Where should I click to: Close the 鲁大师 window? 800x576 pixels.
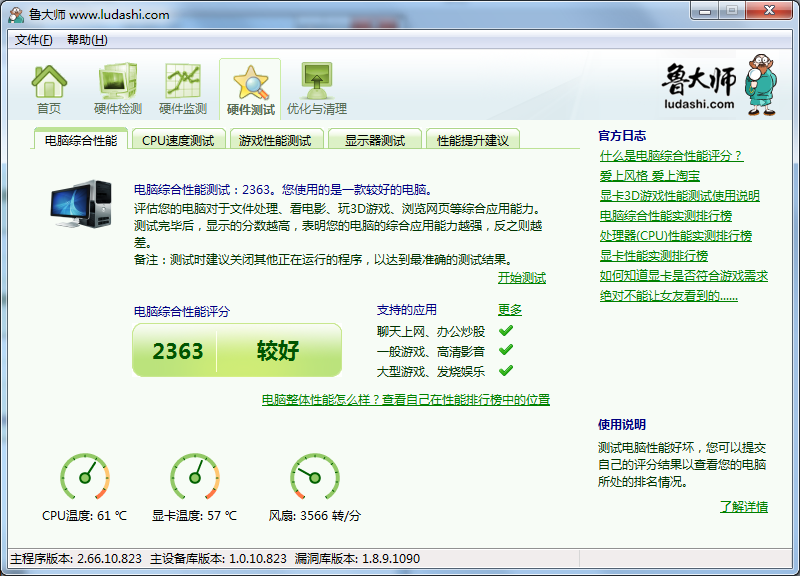coord(770,10)
